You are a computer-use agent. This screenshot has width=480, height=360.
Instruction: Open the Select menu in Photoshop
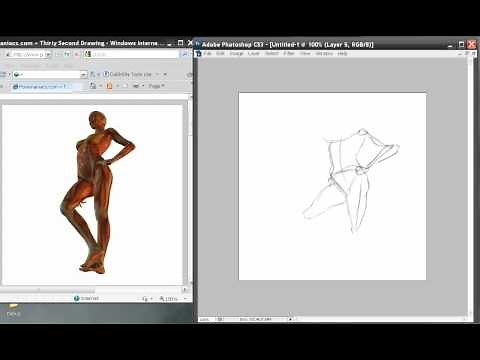tap(272, 53)
